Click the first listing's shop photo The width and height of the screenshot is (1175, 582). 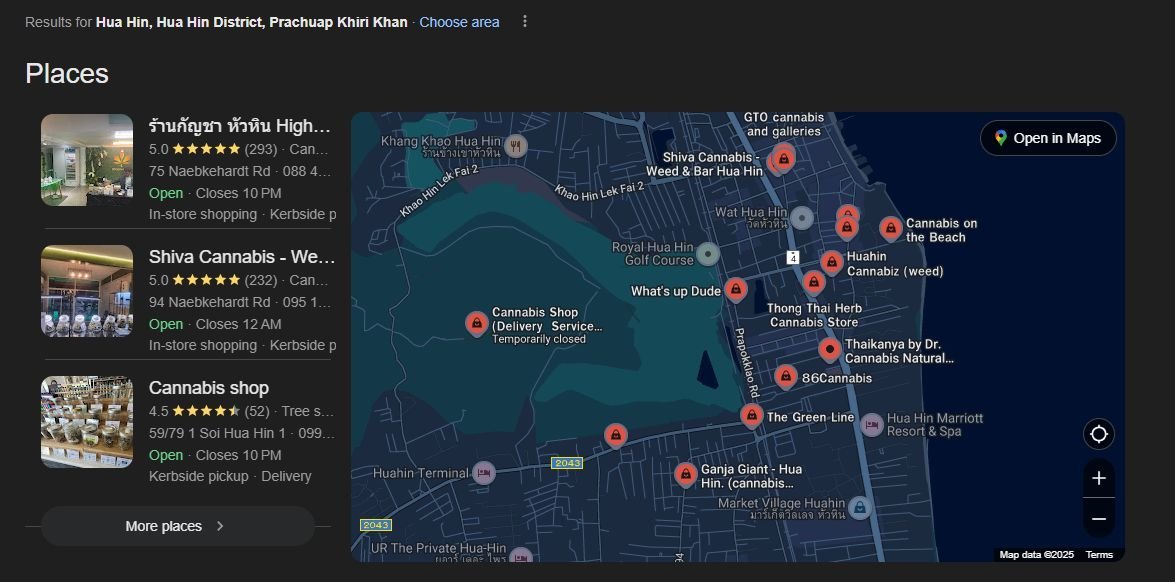tap(87, 160)
